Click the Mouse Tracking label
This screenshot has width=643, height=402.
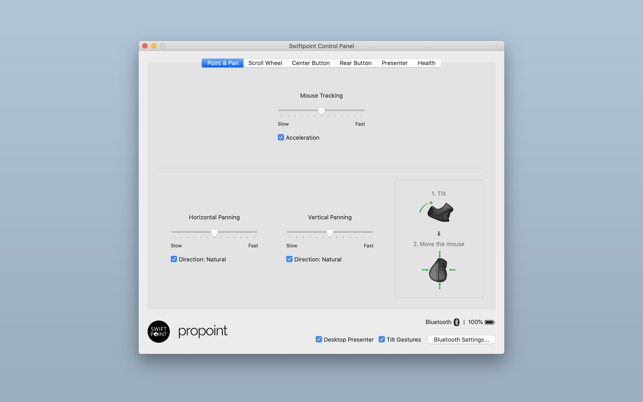click(321, 96)
